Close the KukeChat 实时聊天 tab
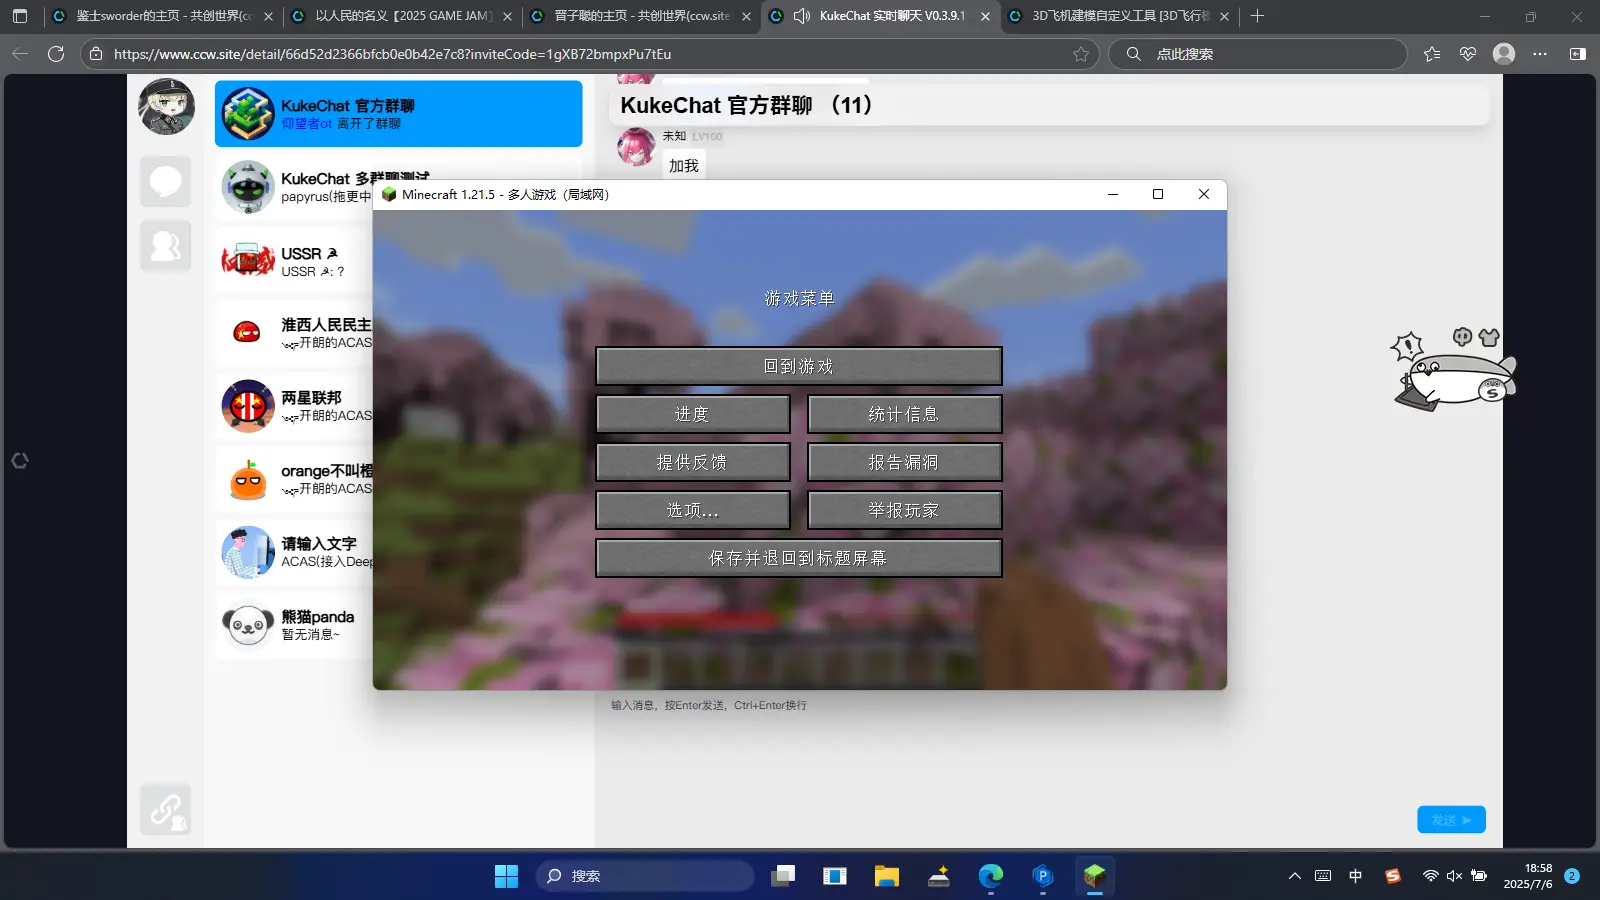The height and width of the screenshot is (900, 1600). pos(985,16)
